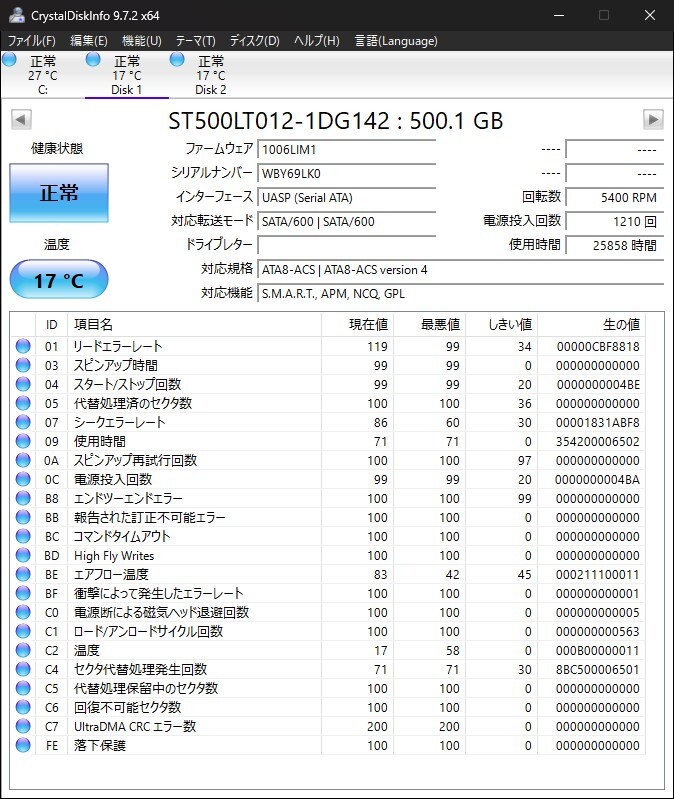674x799 pixels.
Task: Select the 落下保護 row text
Action: tap(100, 745)
